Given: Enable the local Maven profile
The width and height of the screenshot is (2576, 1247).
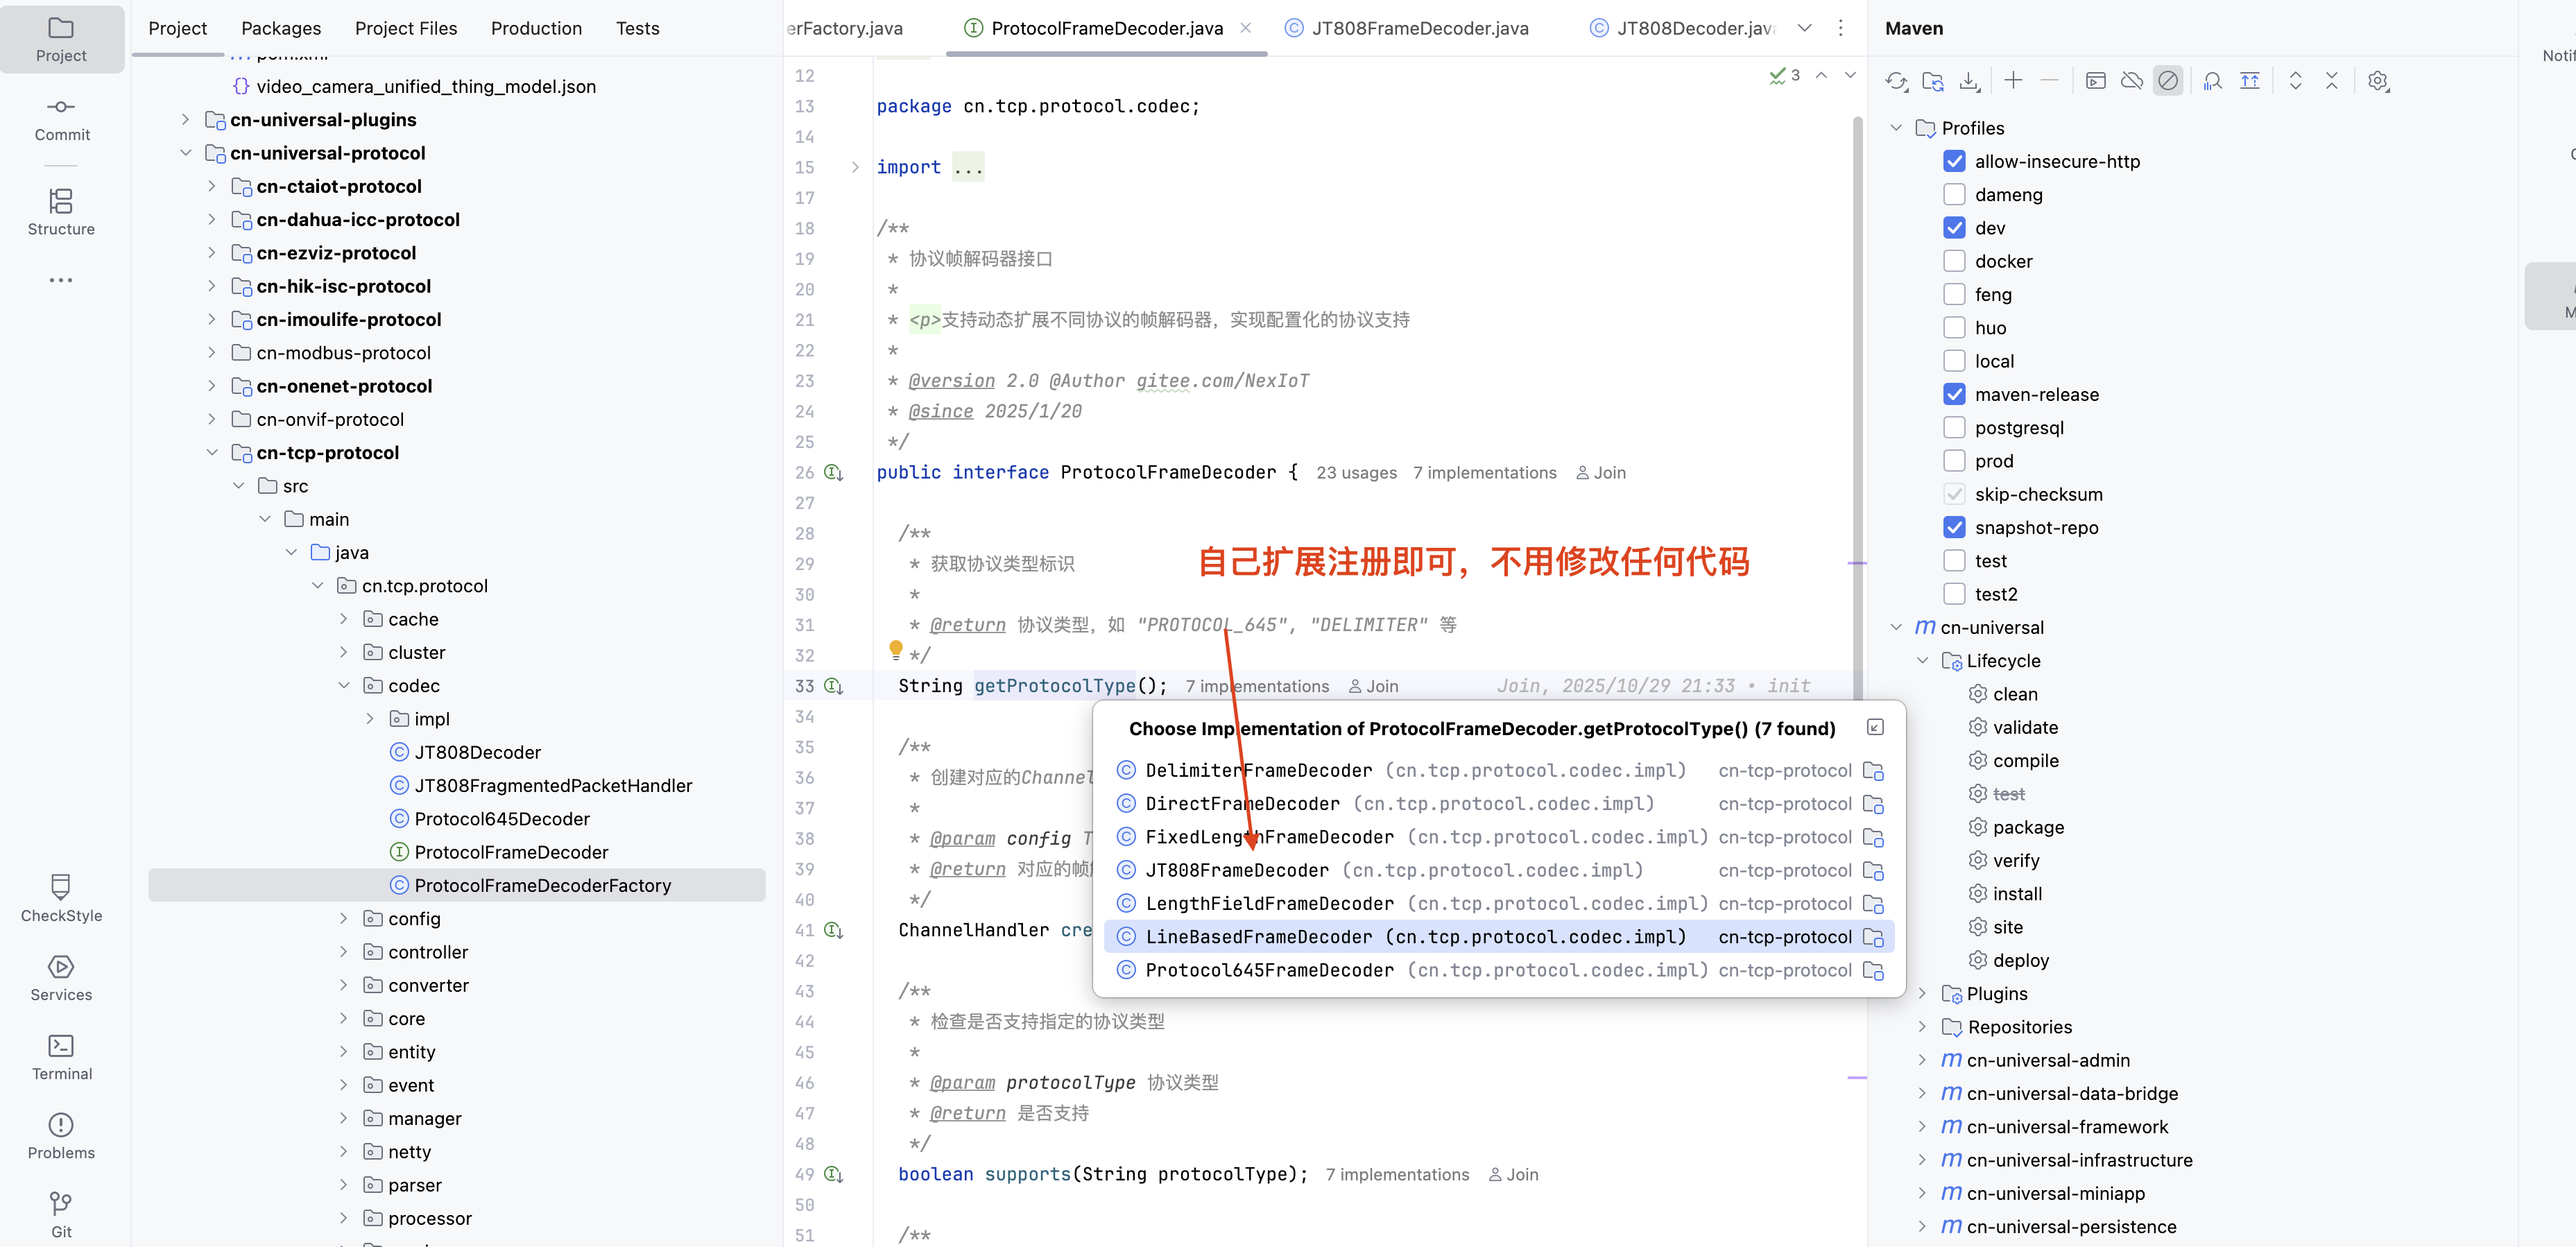Looking at the screenshot, I should click(1953, 361).
